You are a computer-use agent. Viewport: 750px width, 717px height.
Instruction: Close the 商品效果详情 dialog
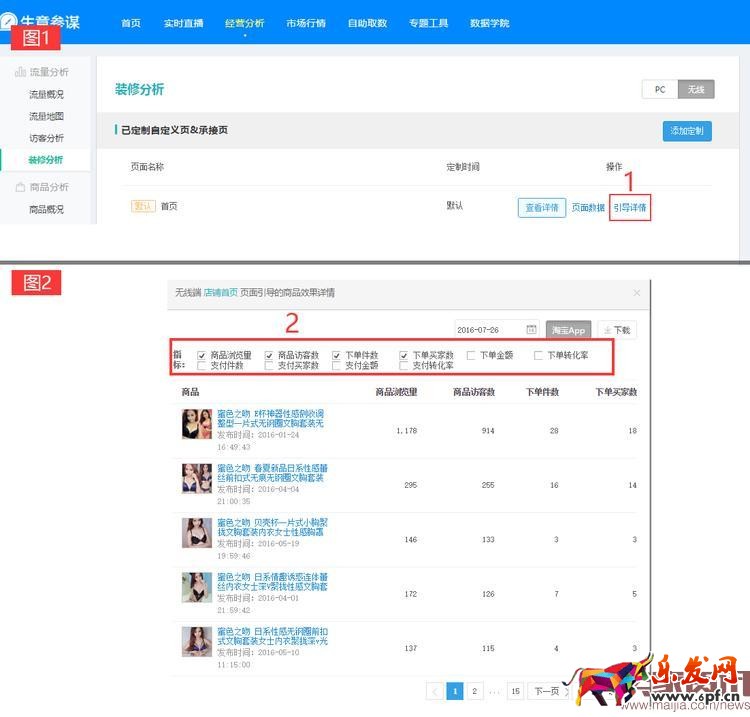point(637,293)
